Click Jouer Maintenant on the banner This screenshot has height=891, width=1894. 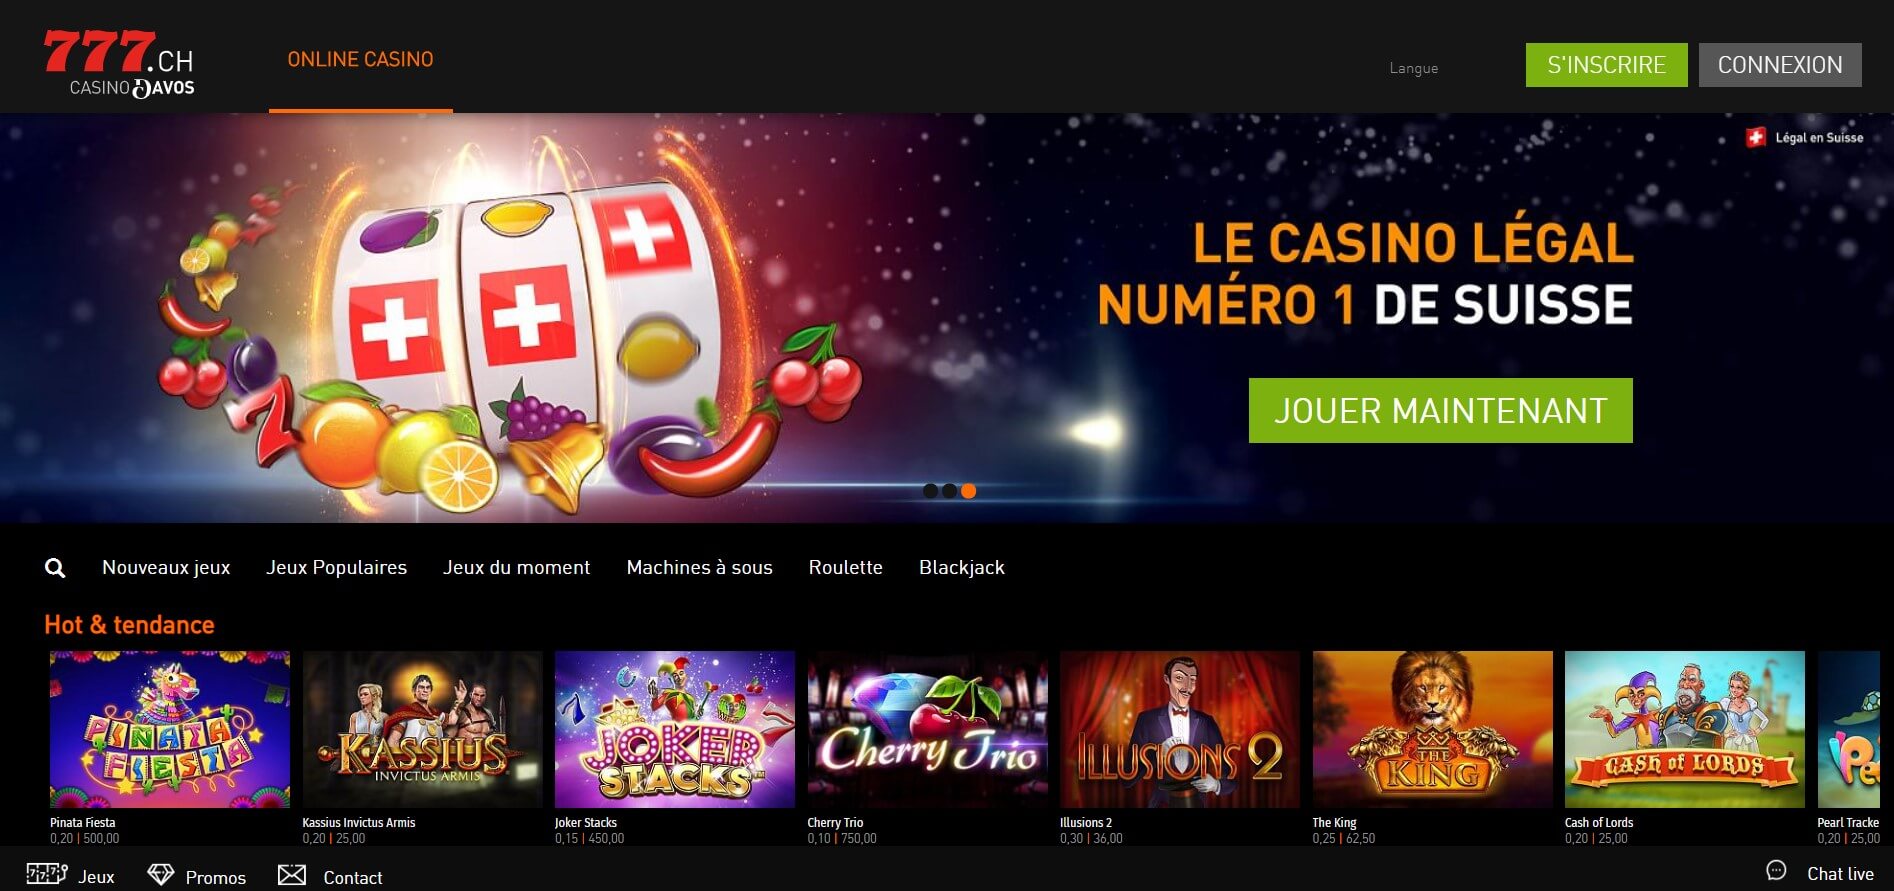click(1440, 410)
